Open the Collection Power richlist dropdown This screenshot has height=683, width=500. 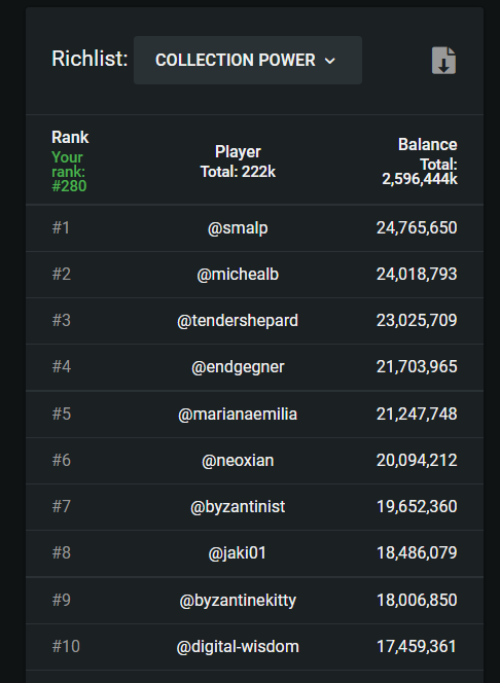point(247,60)
